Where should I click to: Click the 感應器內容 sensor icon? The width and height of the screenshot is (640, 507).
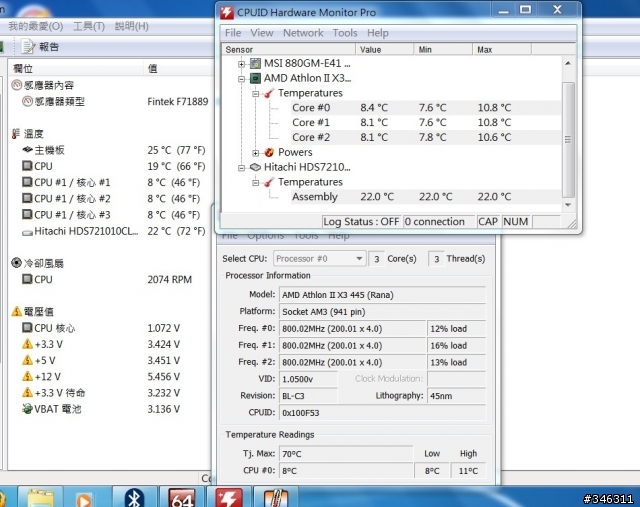tap(16, 85)
